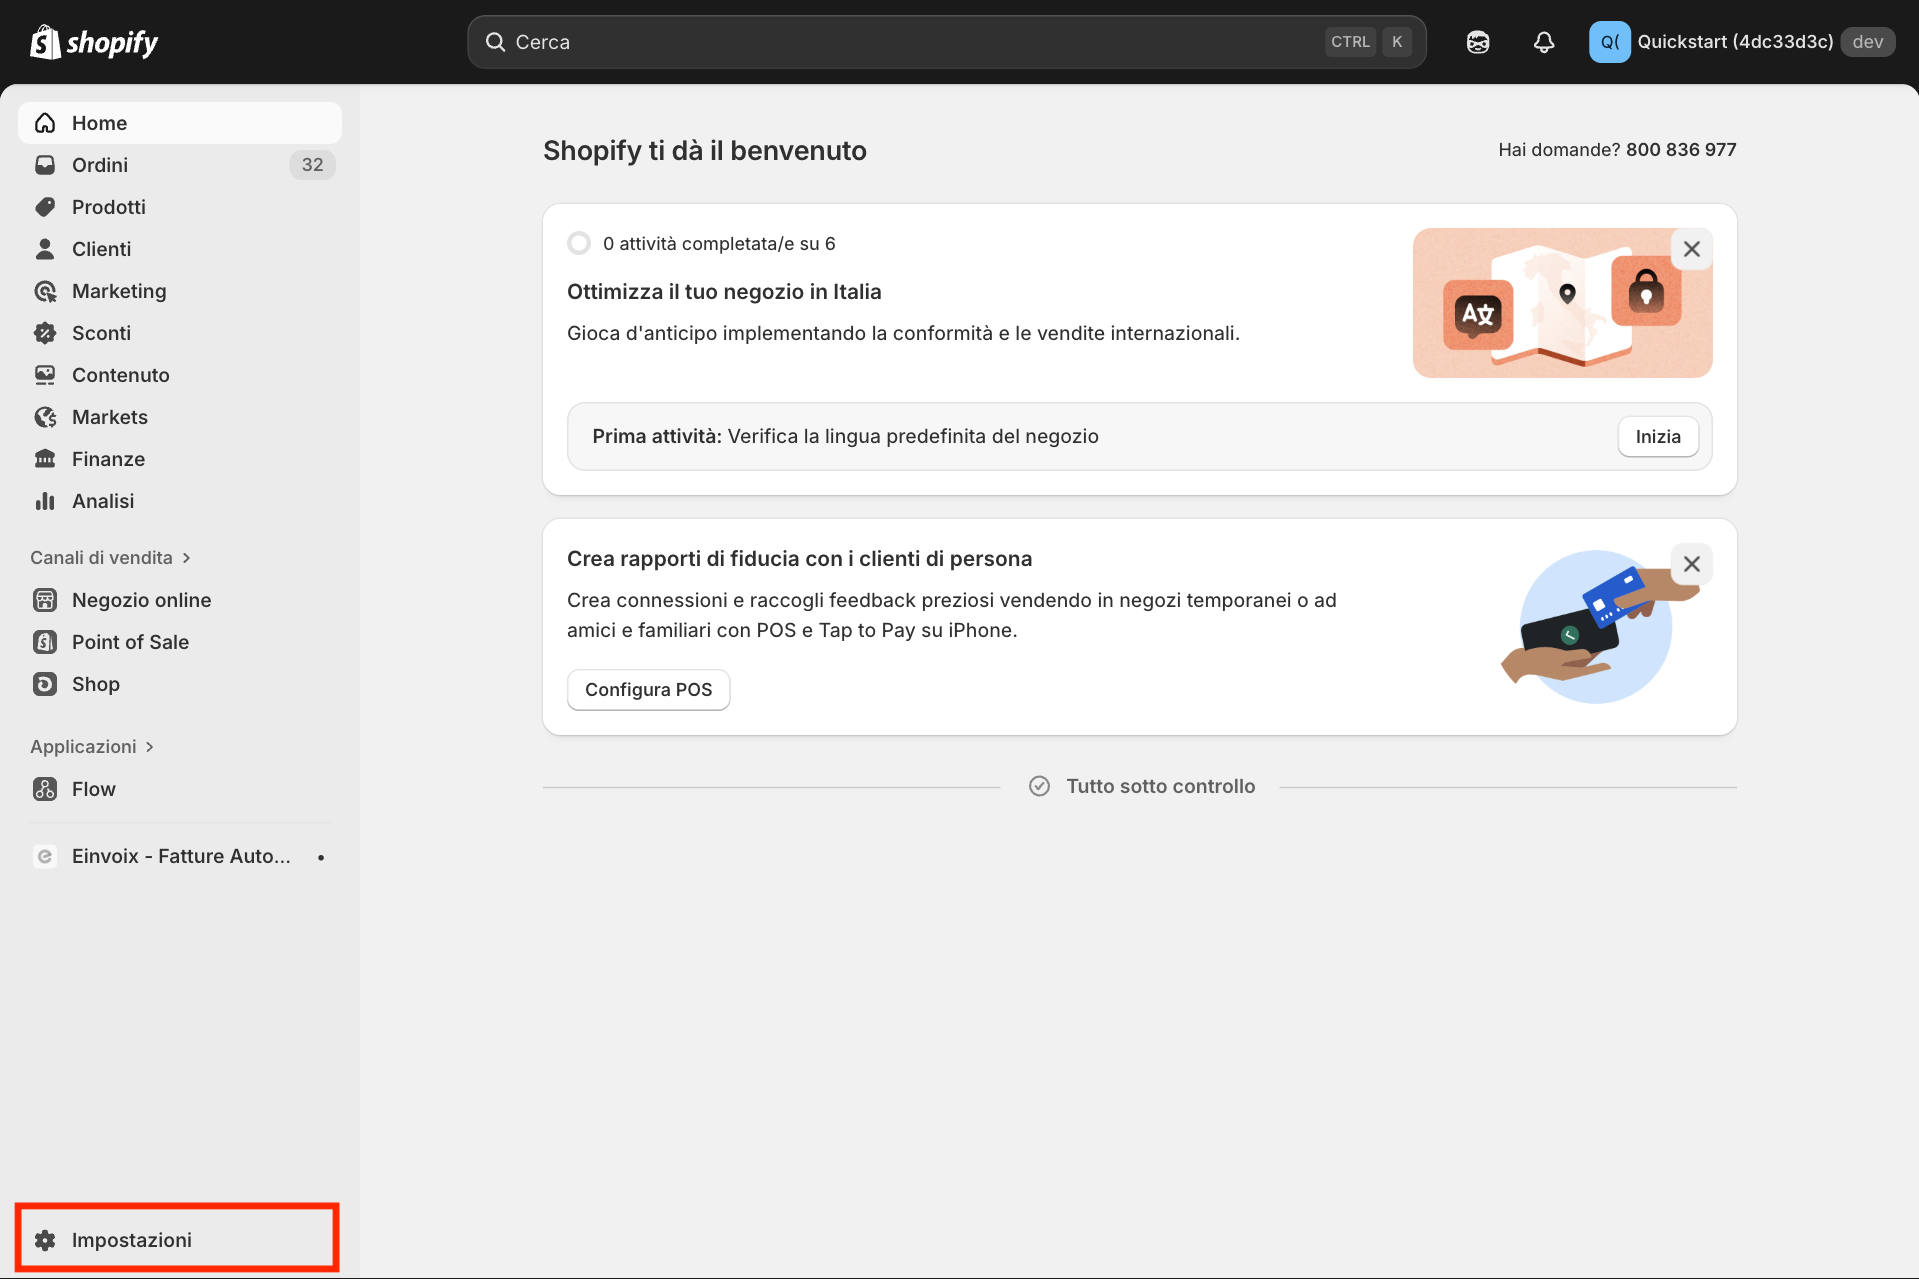1919x1279 pixels.
Task: Open the Negozio online channel
Action: point(141,599)
